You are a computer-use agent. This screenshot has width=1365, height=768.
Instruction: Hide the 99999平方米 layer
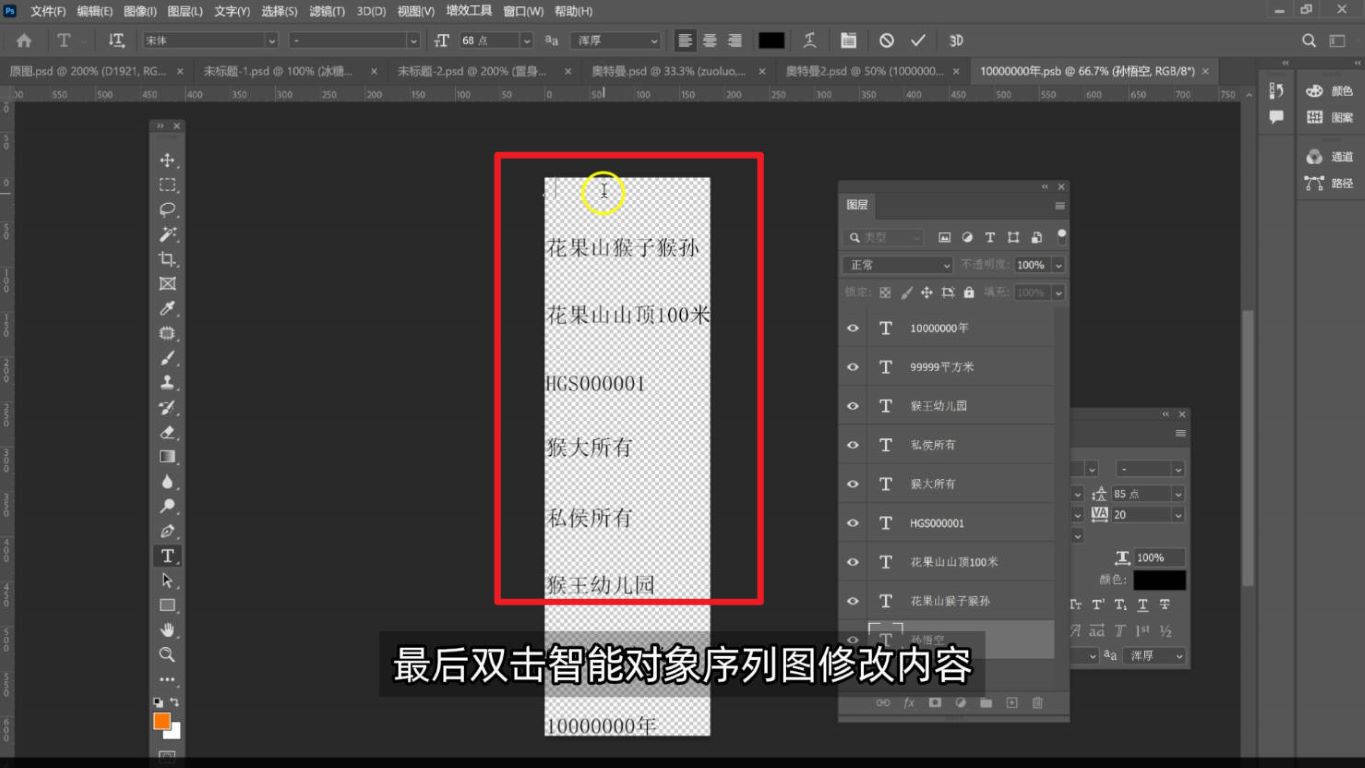pos(853,367)
